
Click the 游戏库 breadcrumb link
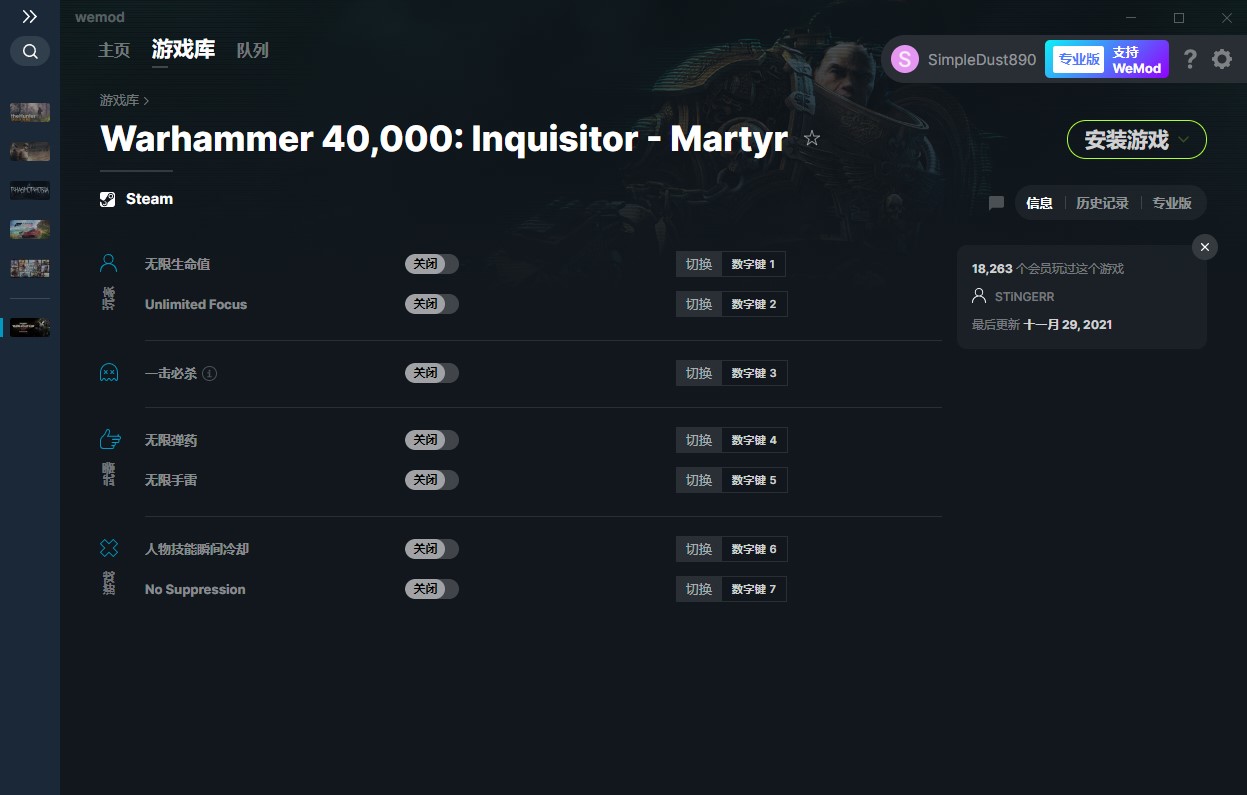pos(119,101)
